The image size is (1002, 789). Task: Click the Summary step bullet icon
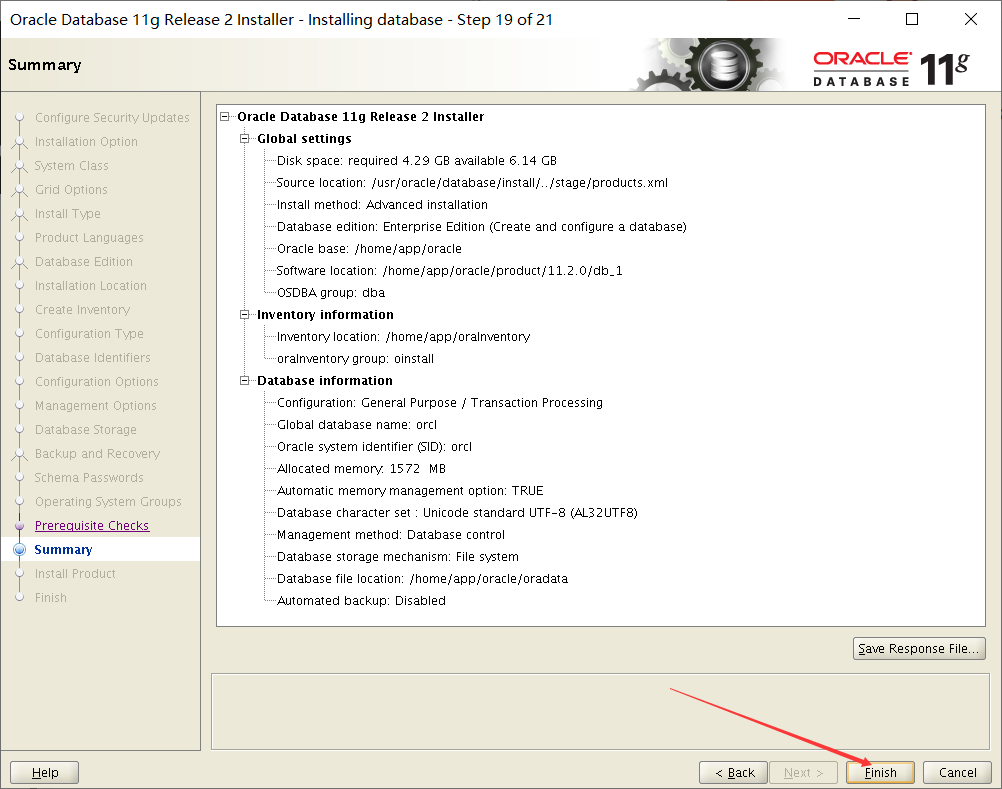20,549
